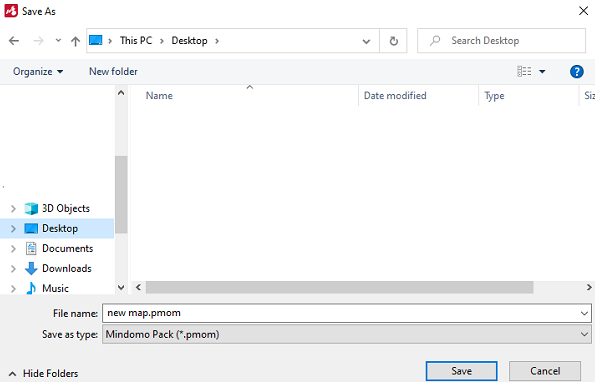Open the Save as type dropdown

[346, 334]
